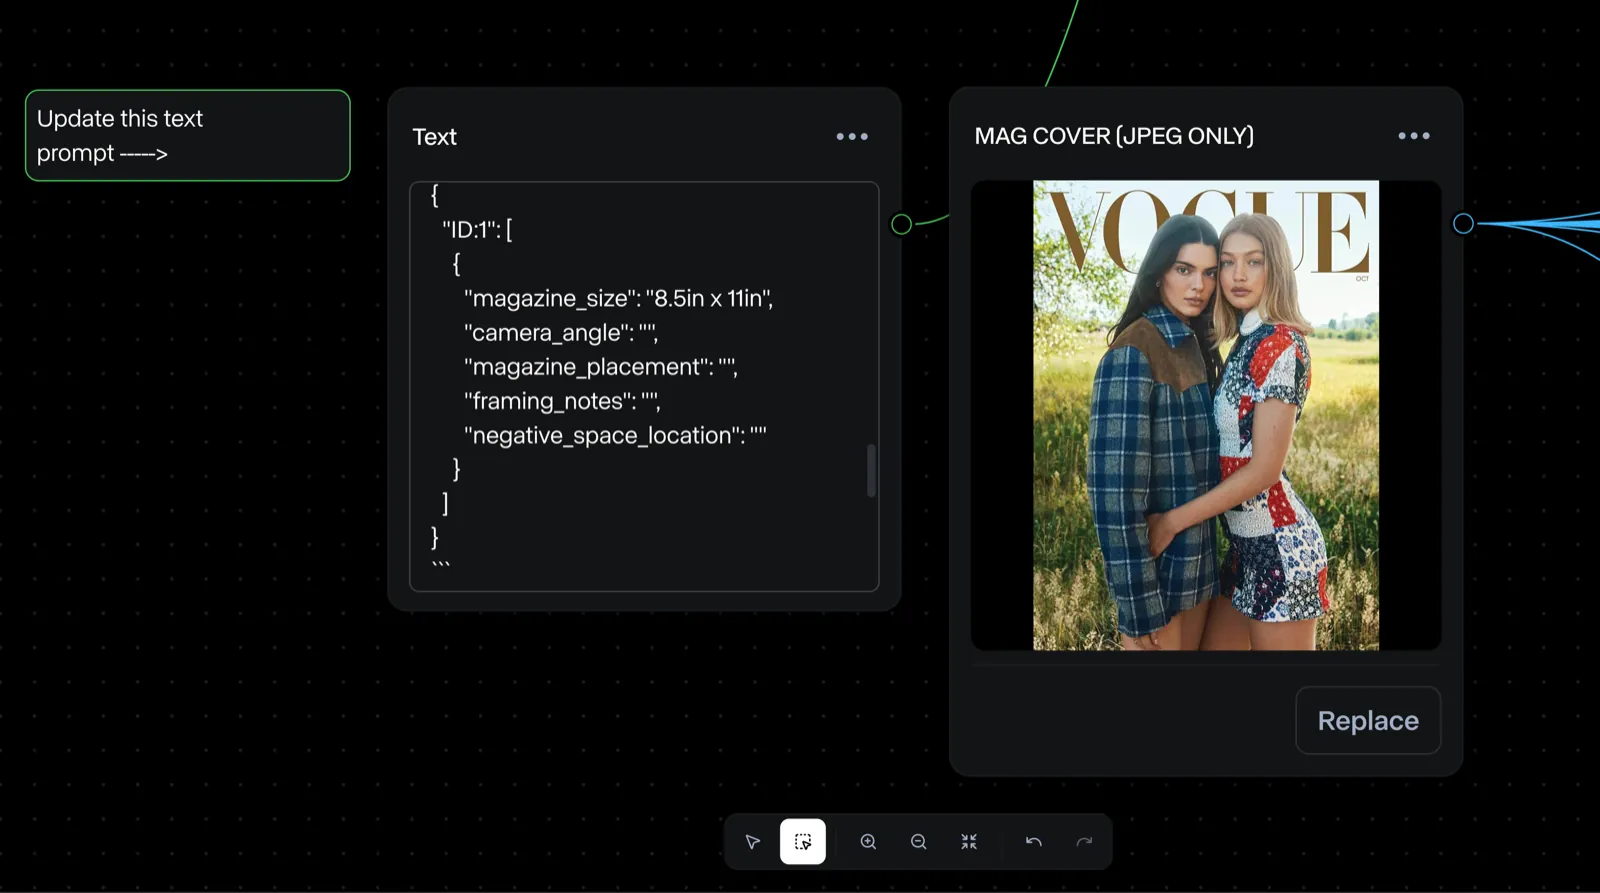
Task: Click the "framing_notes" line in the prompt
Action: 562,401
